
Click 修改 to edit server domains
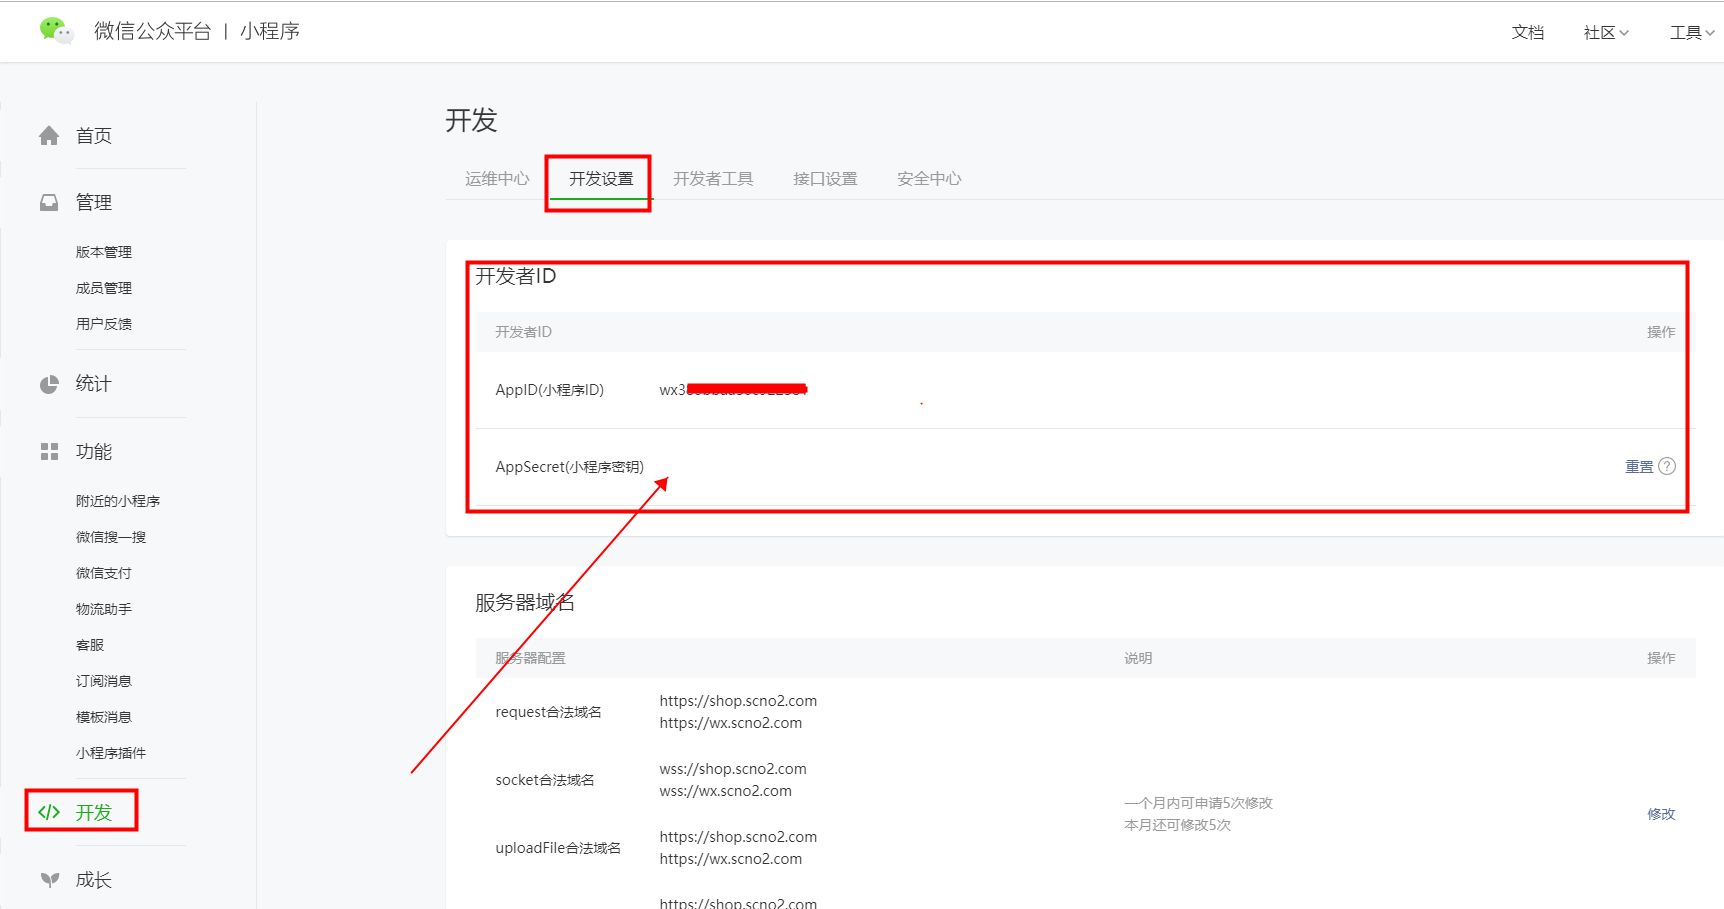[x=1661, y=814]
